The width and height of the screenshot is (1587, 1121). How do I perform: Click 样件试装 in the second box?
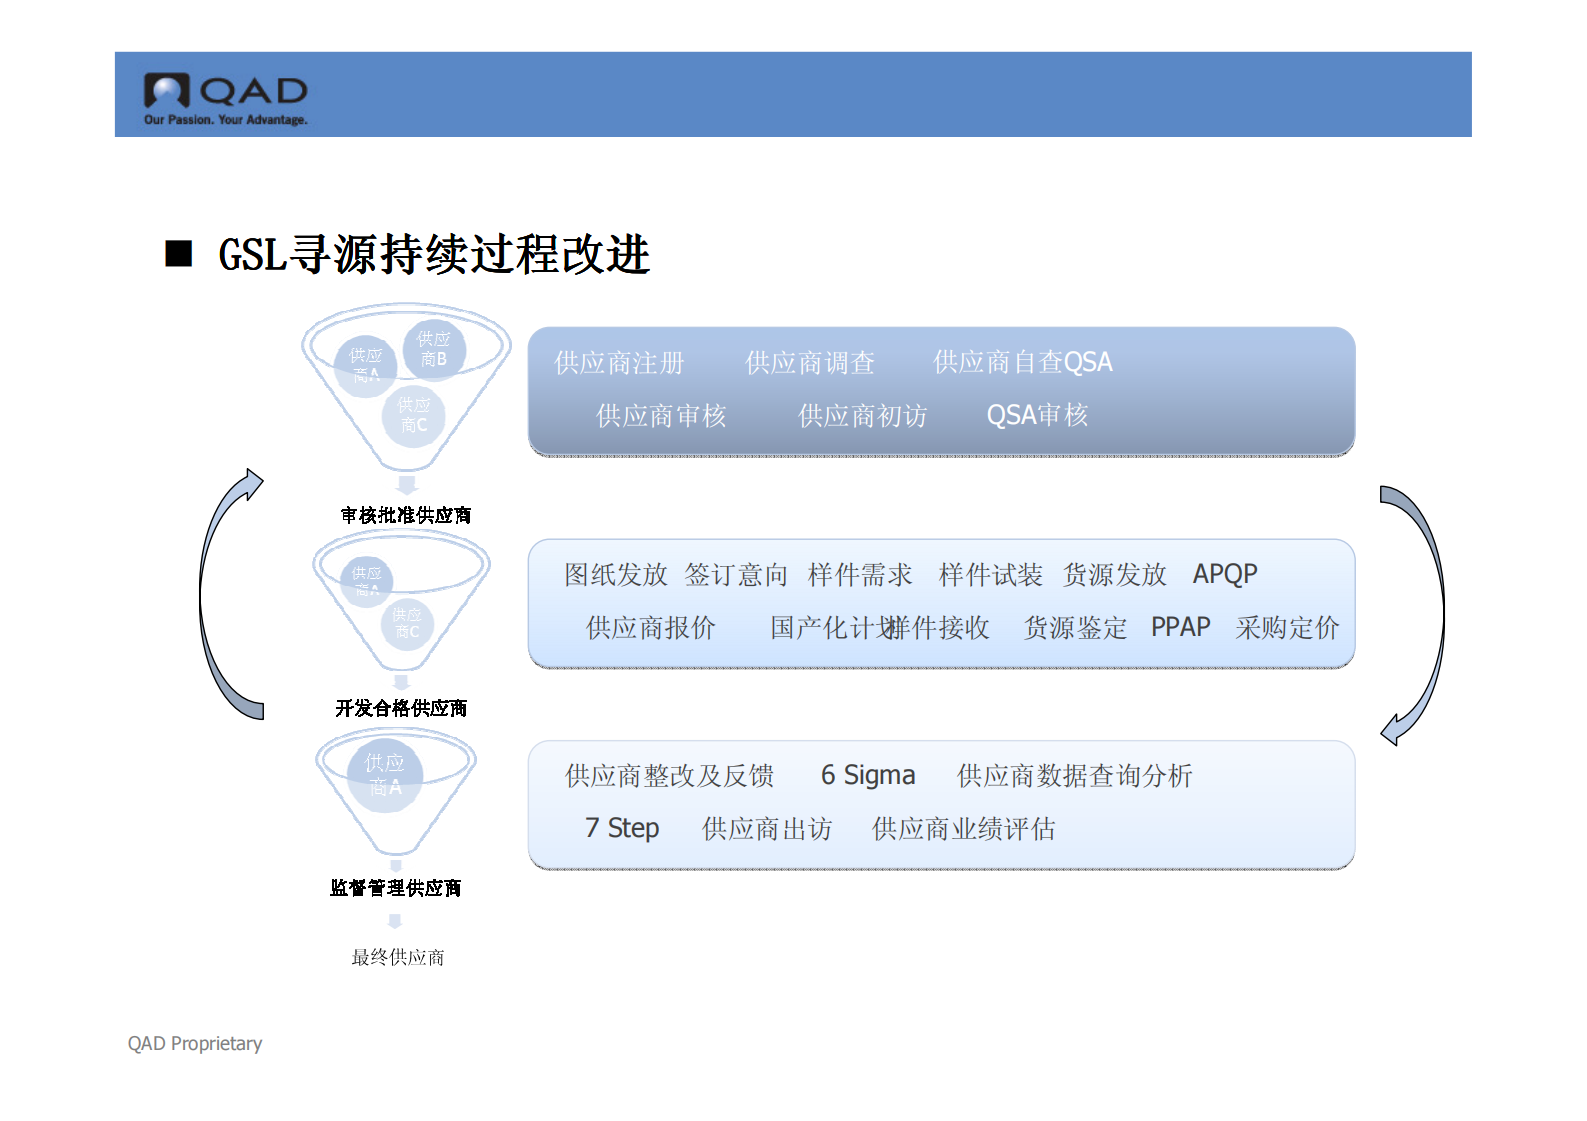coord(991,574)
